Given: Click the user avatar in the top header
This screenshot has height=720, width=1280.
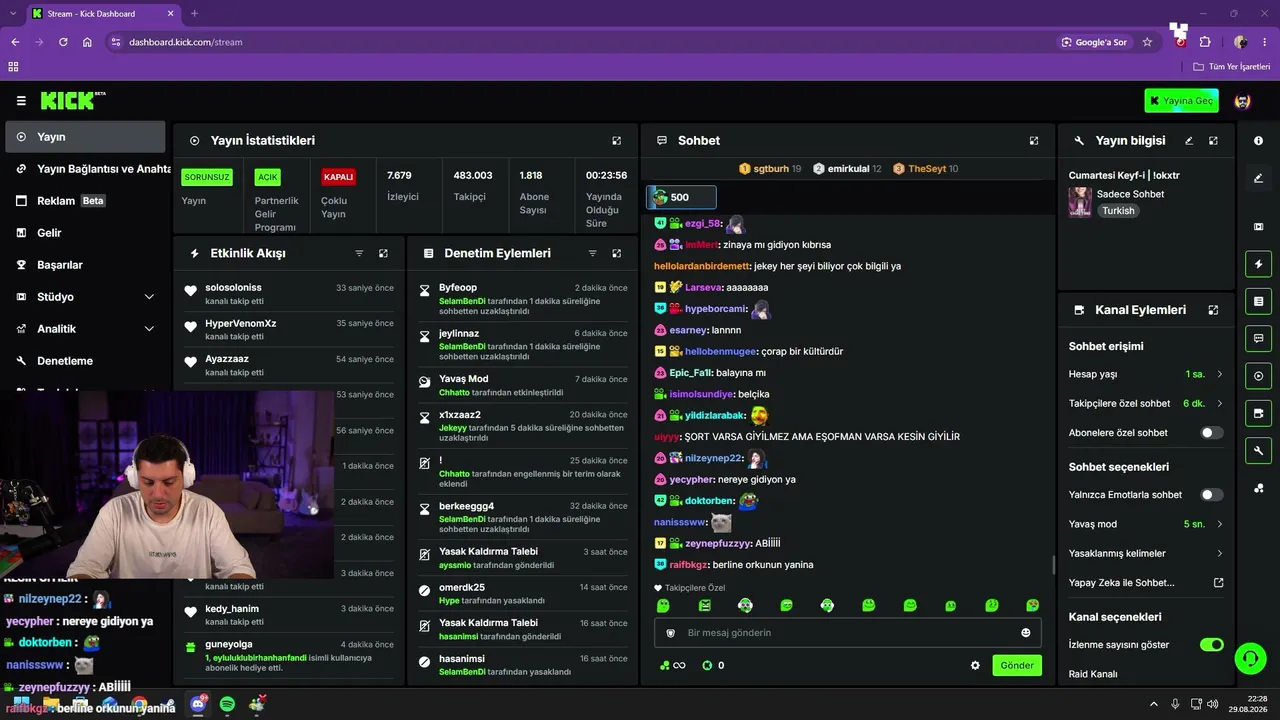Looking at the screenshot, I should click(x=1243, y=101).
